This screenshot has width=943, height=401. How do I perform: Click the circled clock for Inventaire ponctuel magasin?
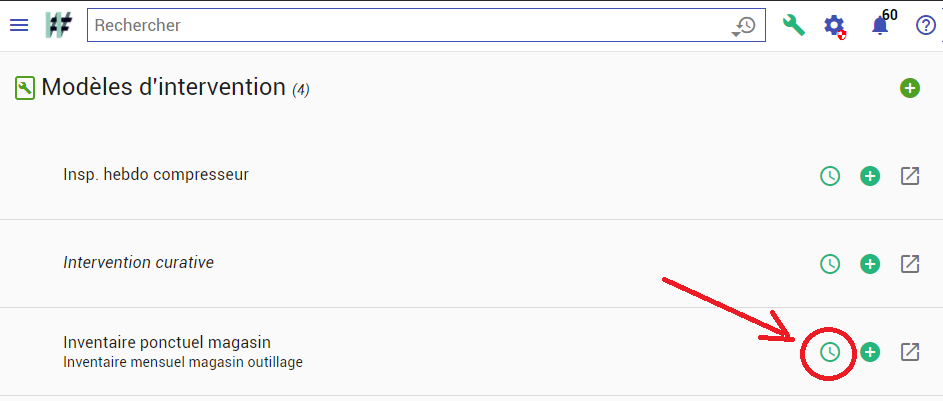point(830,352)
